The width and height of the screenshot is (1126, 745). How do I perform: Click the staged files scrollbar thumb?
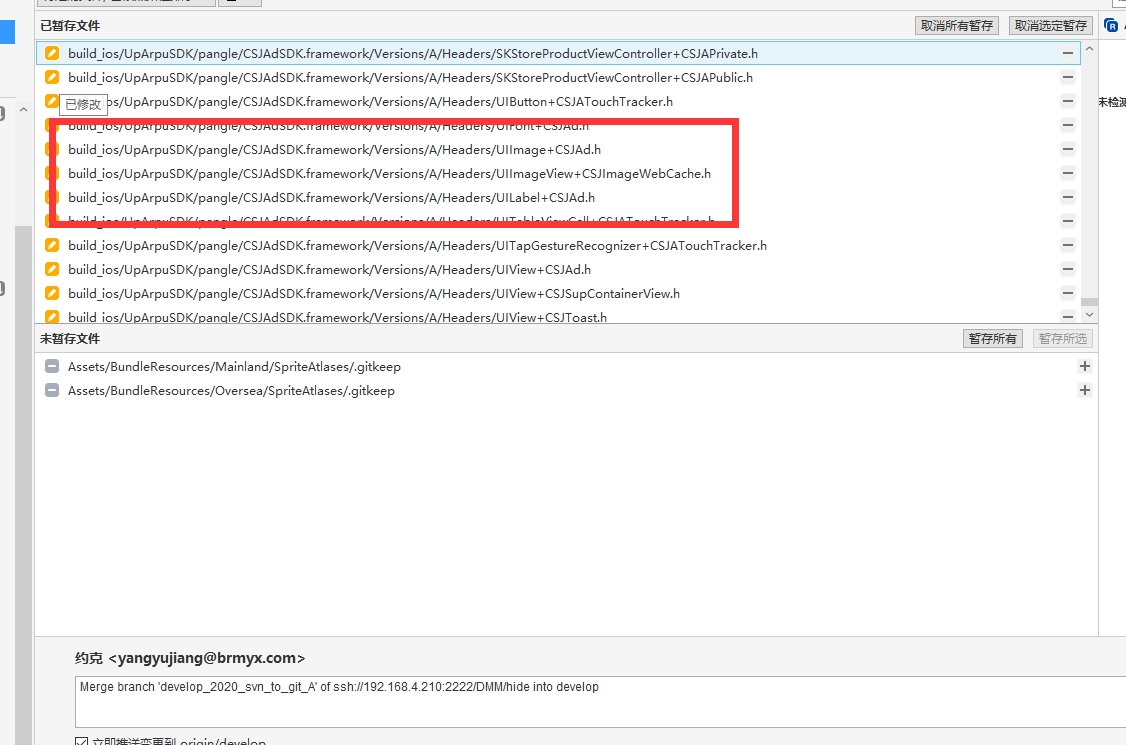pyautogui.click(x=1089, y=302)
